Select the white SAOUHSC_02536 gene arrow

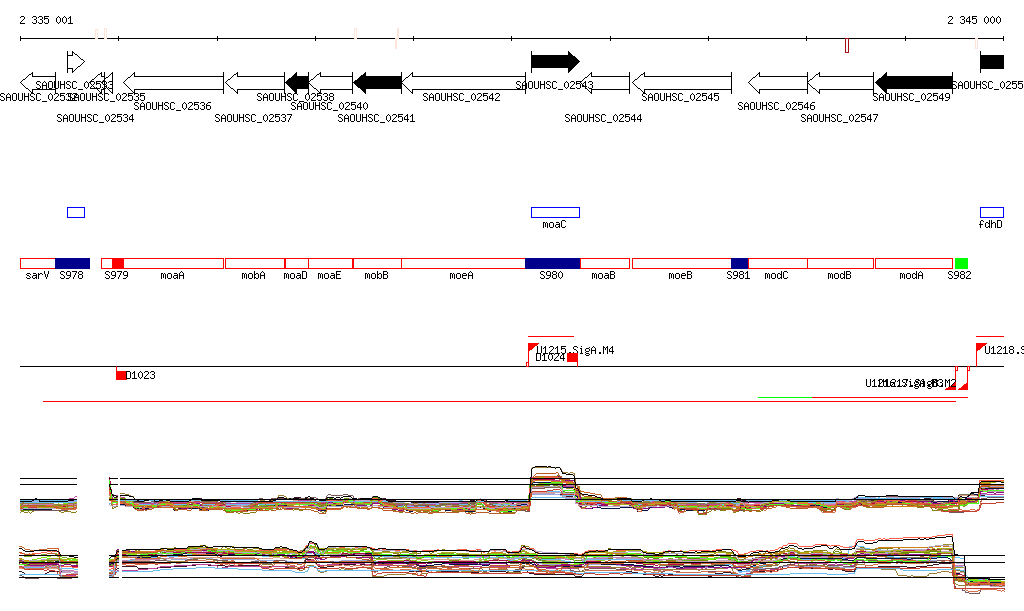(x=173, y=82)
